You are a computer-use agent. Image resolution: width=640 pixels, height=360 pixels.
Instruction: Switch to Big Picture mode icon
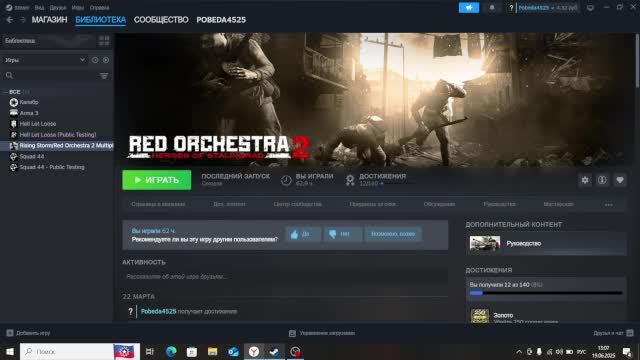pos(590,8)
